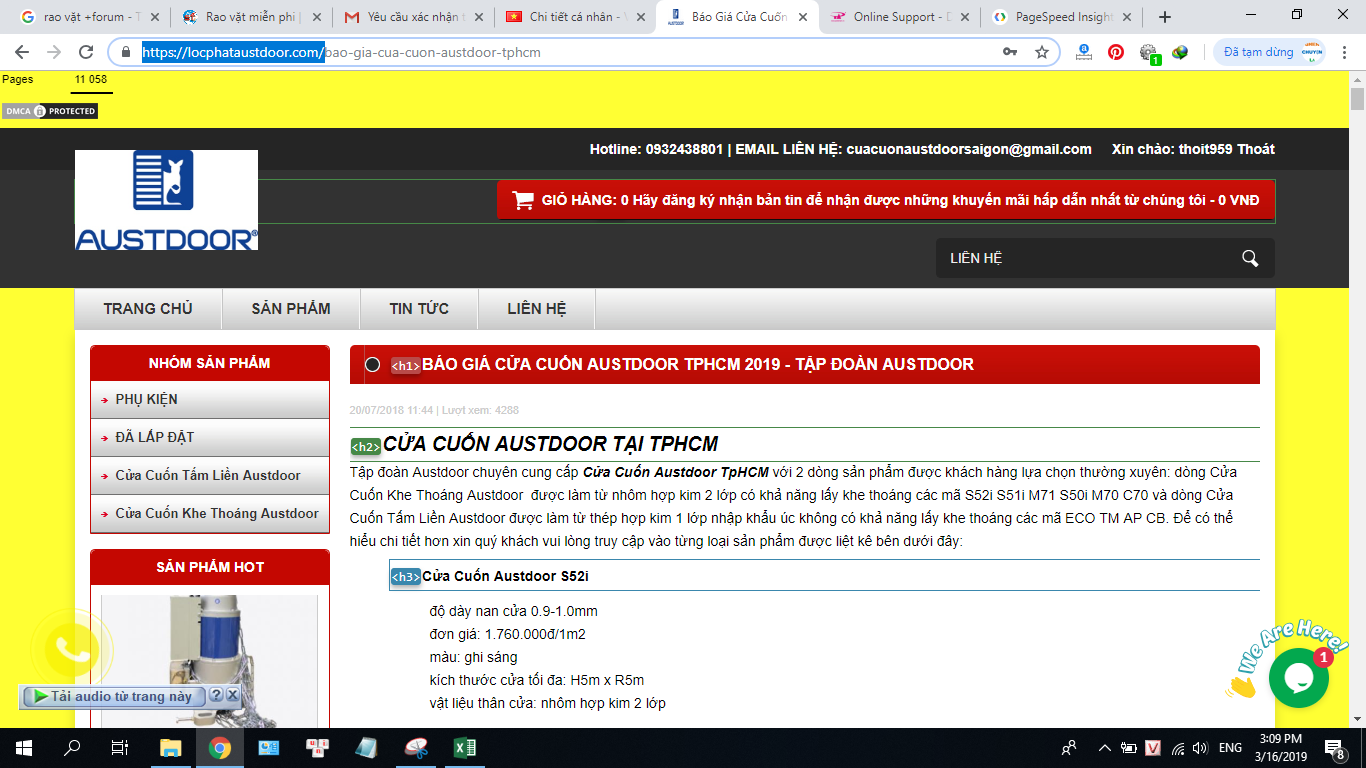Image resolution: width=1366 pixels, height=768 pixels.
Task: Open Excel from the taskbar
Action: click(464, 748)
